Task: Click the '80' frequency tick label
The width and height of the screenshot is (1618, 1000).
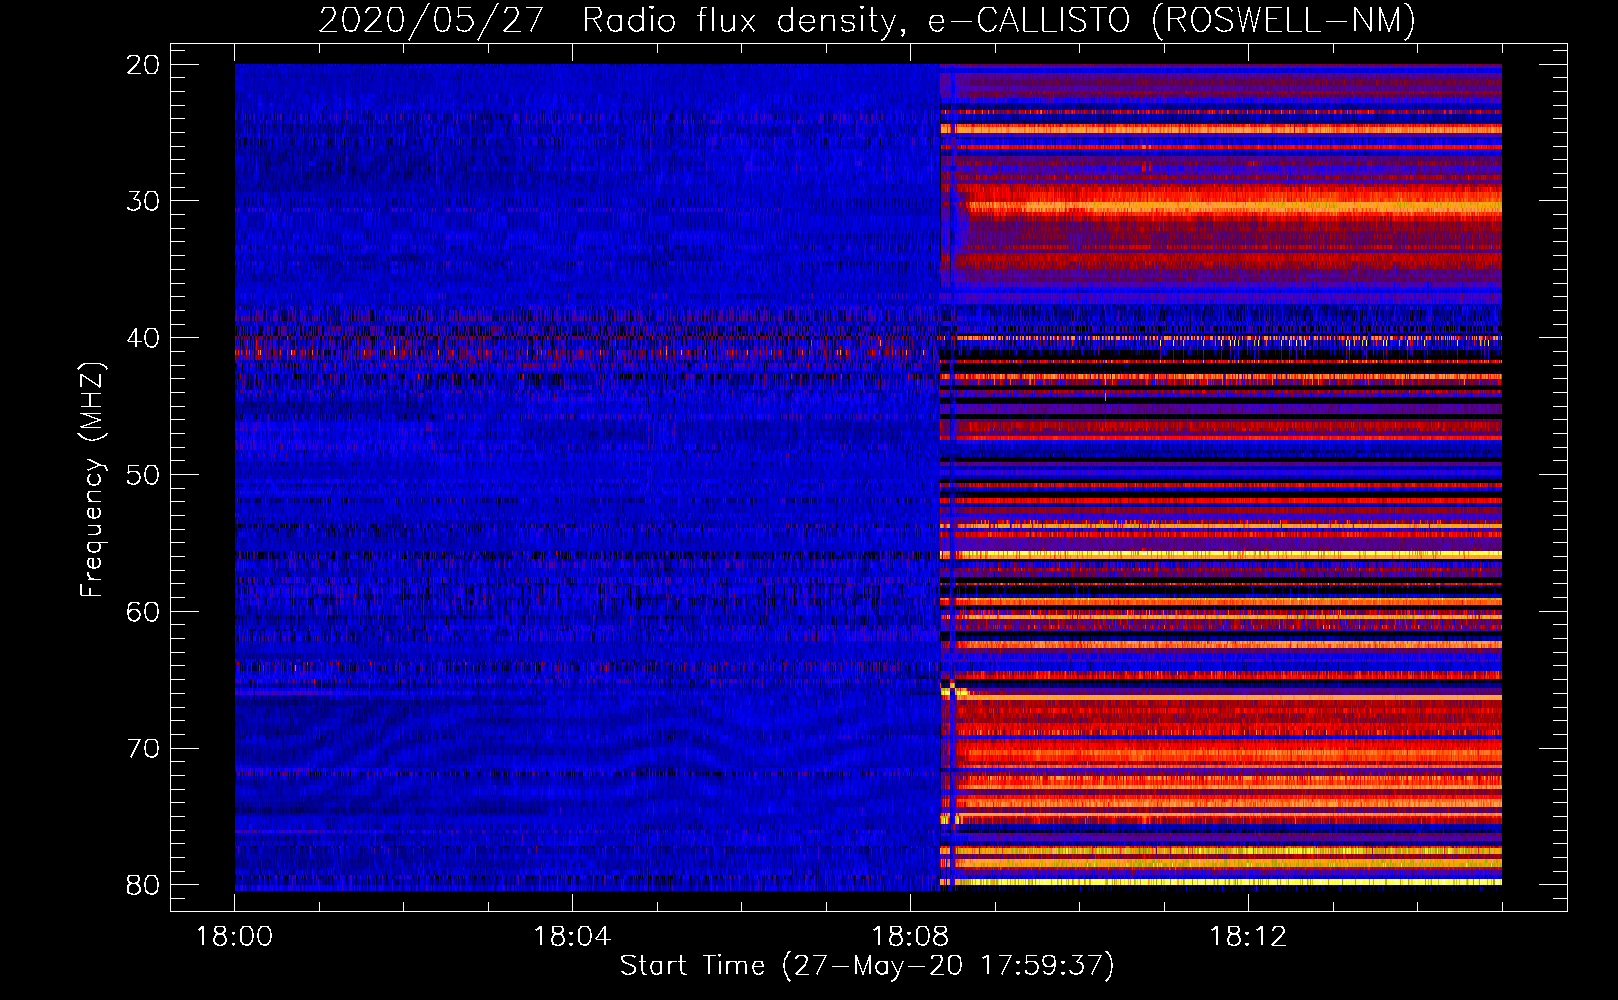Action: [143, 885]
